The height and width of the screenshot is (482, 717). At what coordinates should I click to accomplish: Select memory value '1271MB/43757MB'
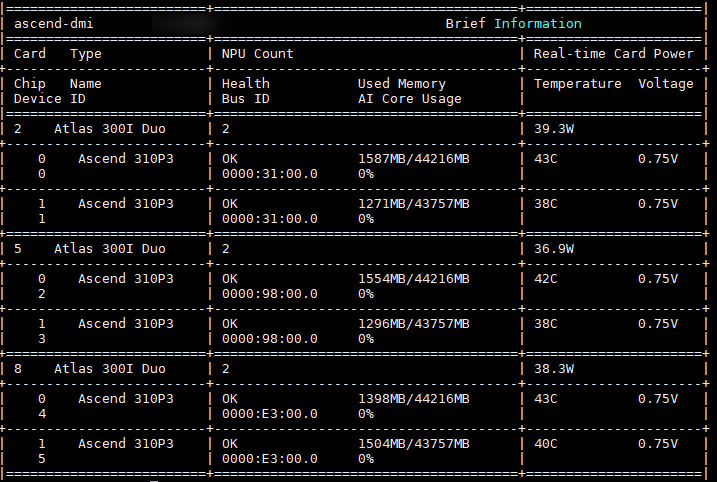413,204
